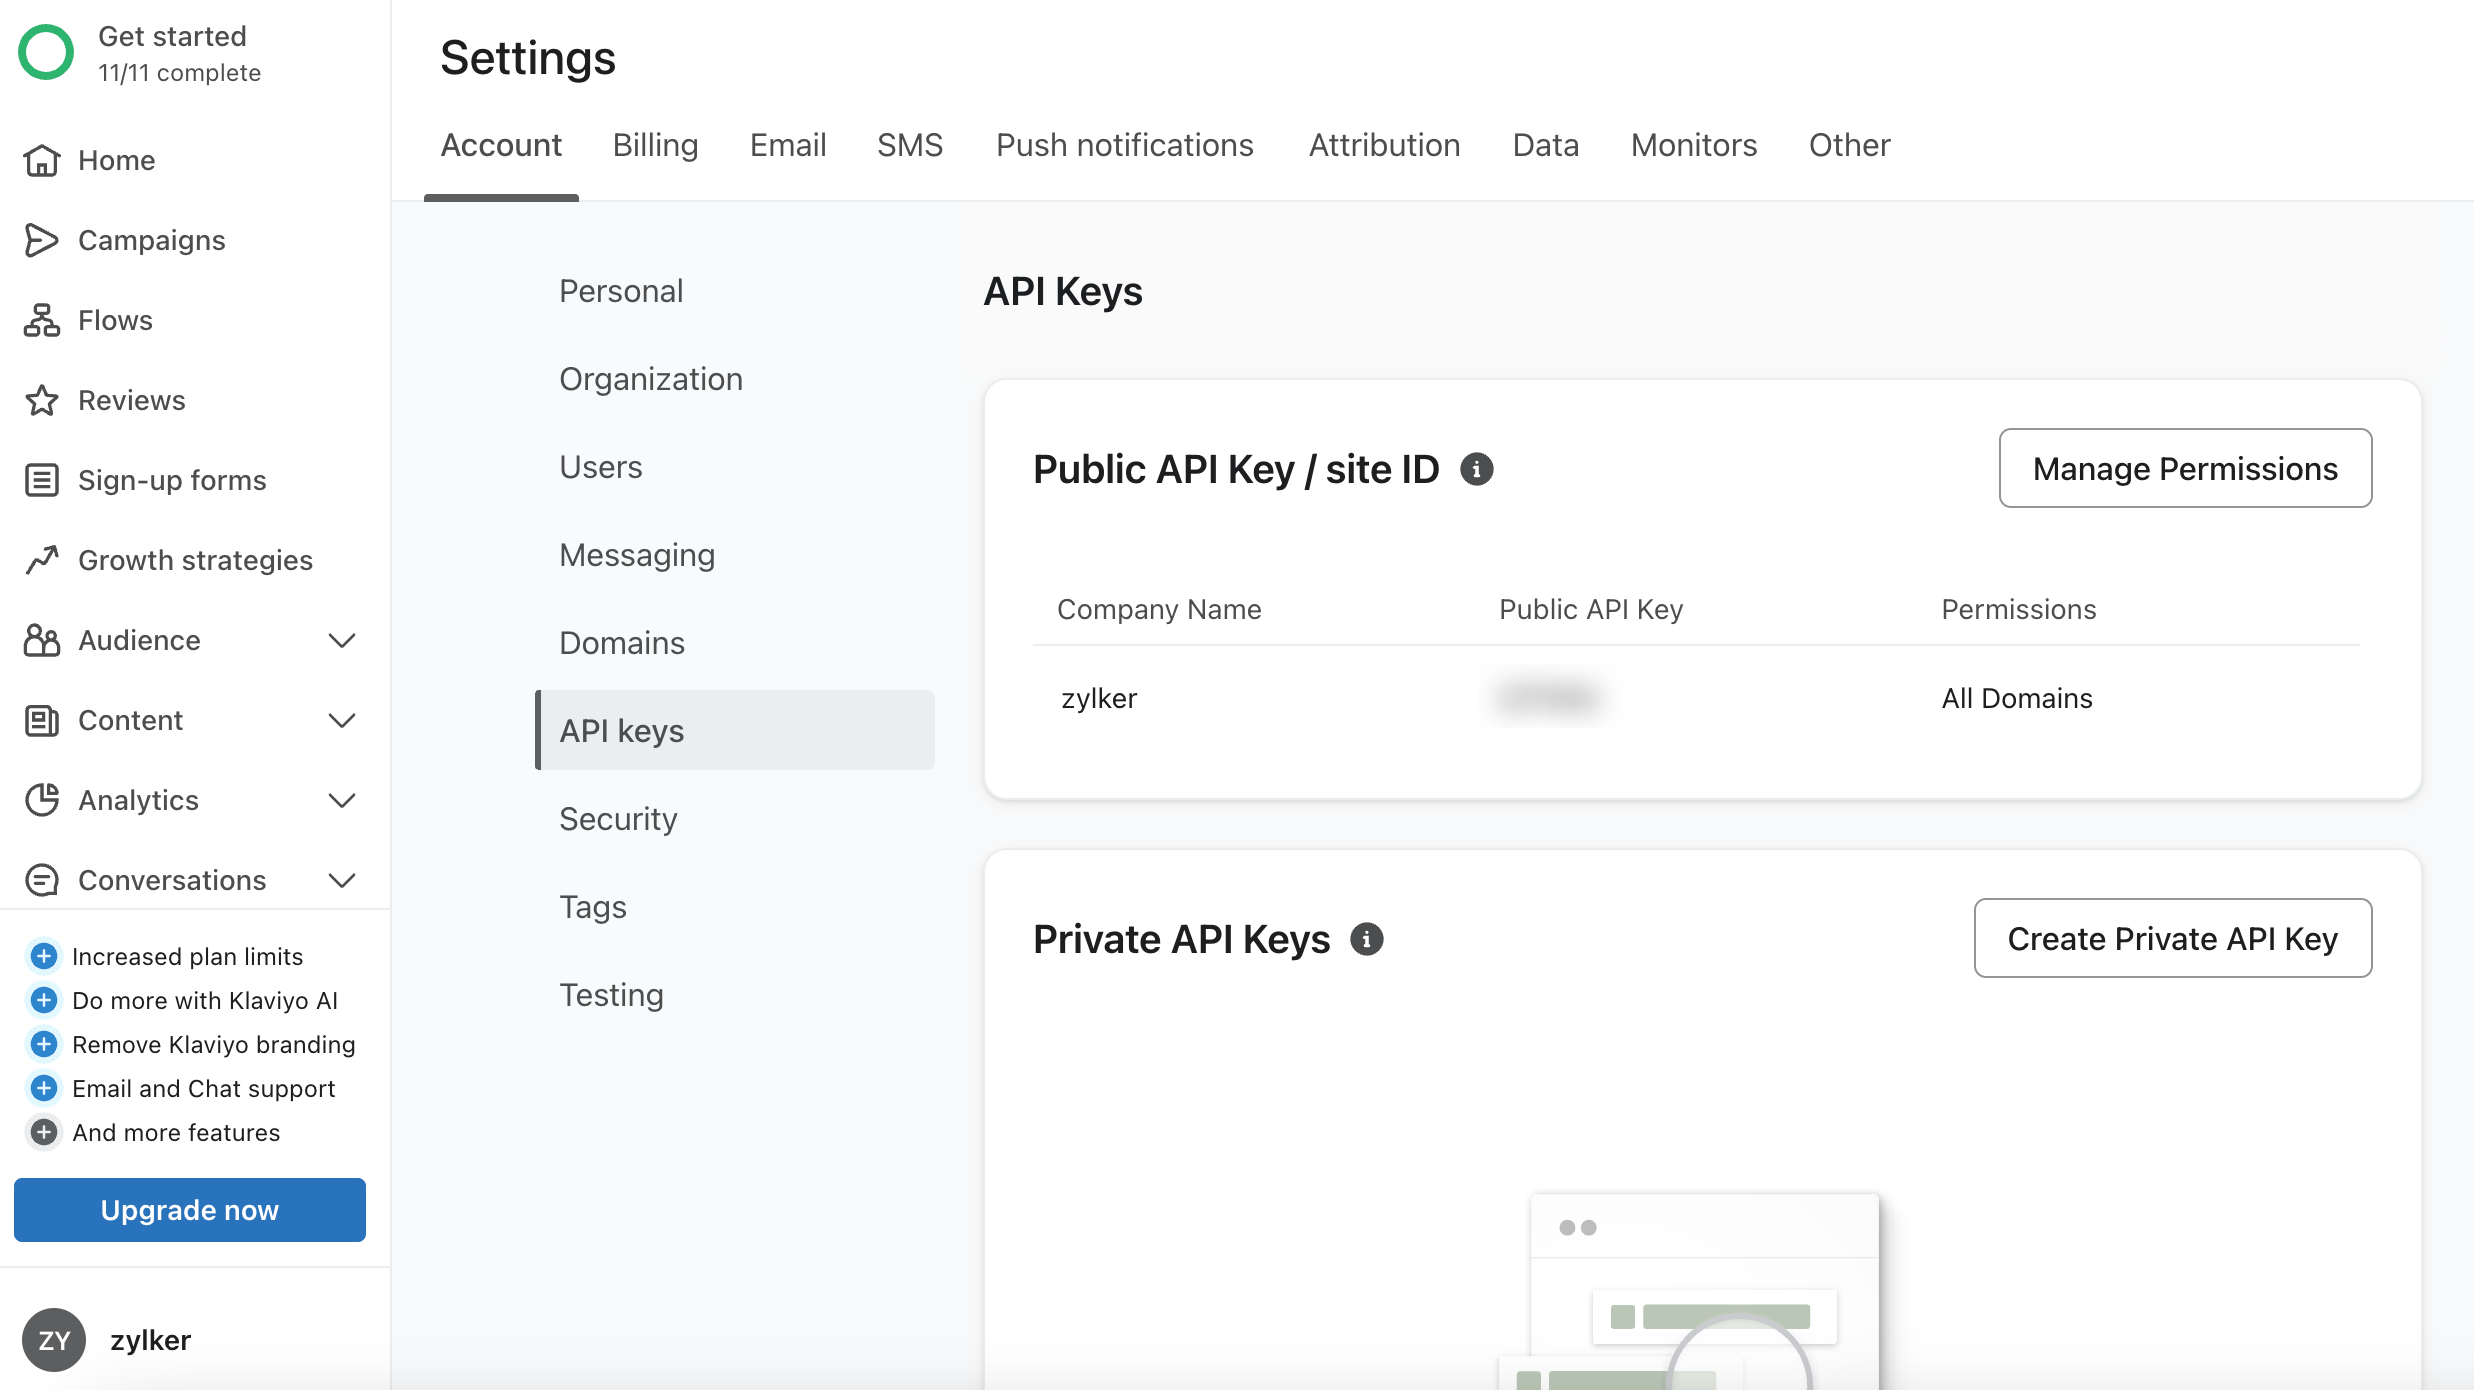Viewport: 2474px width, 1390px height.
Task: Expand the Analytics section chevron
Action: (x=342, y=800)
